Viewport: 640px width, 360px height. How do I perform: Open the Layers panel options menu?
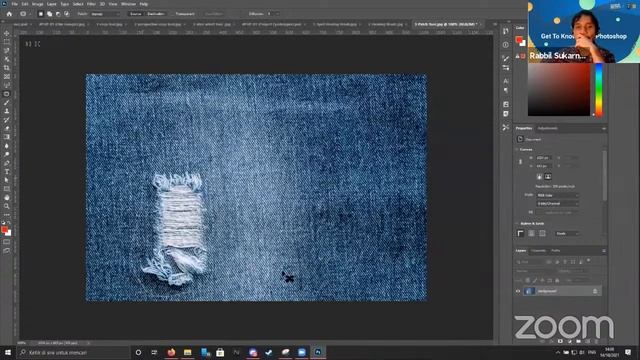604,251
